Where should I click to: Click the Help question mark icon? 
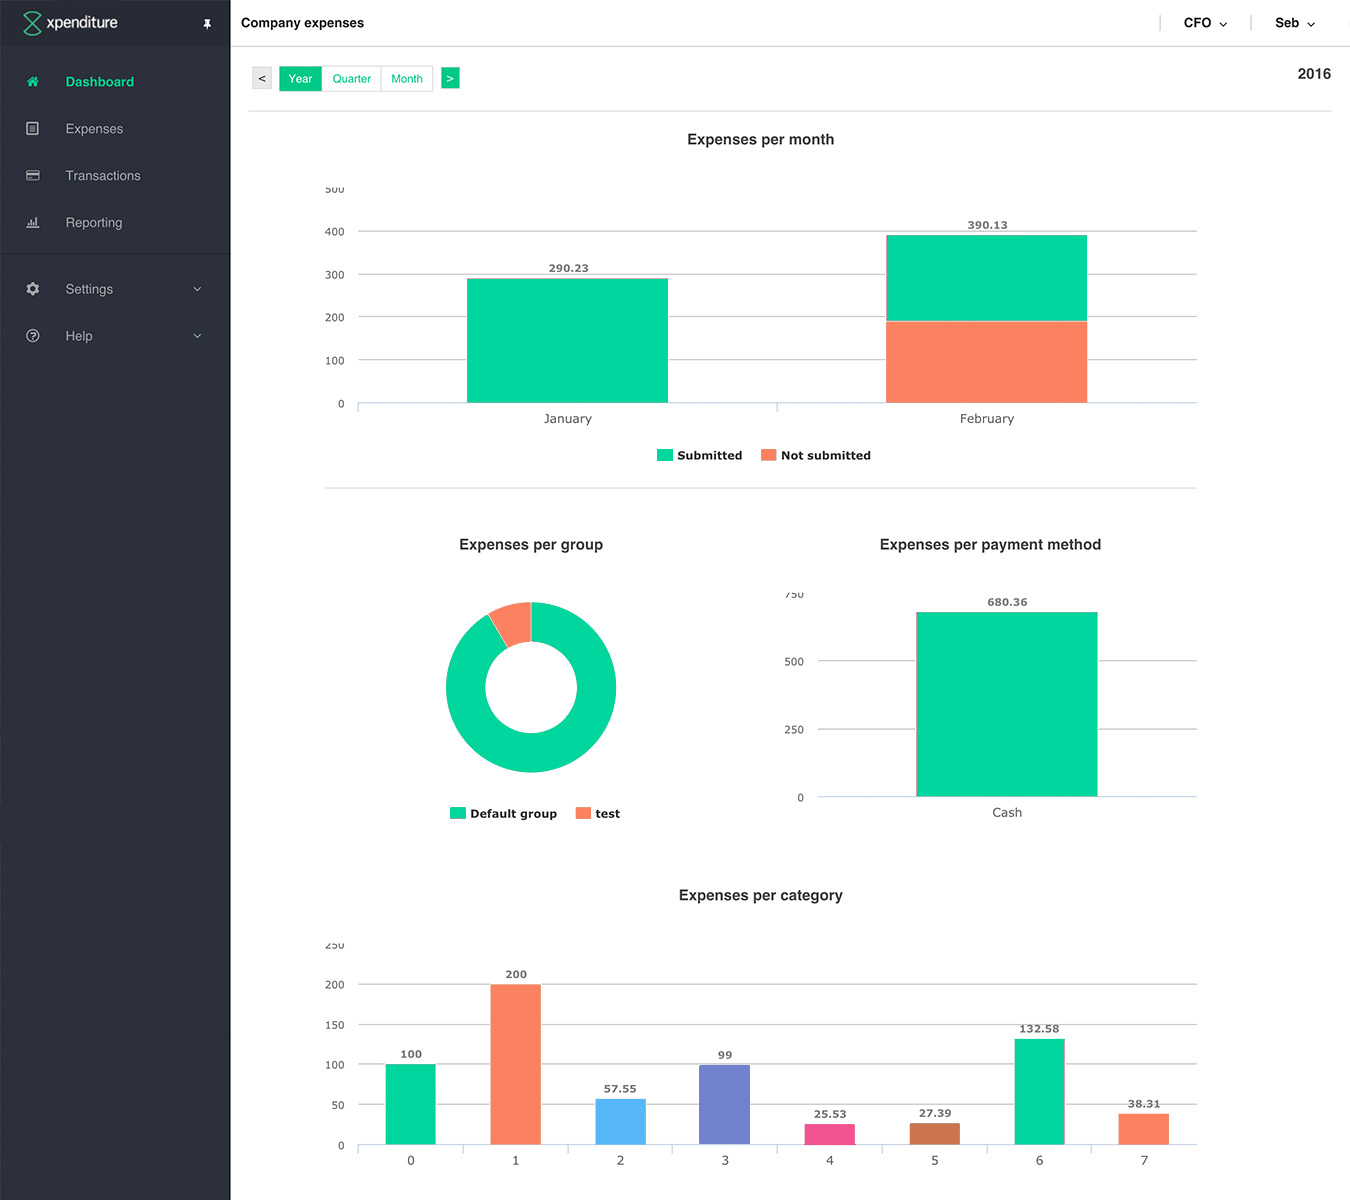coord(33,336)
